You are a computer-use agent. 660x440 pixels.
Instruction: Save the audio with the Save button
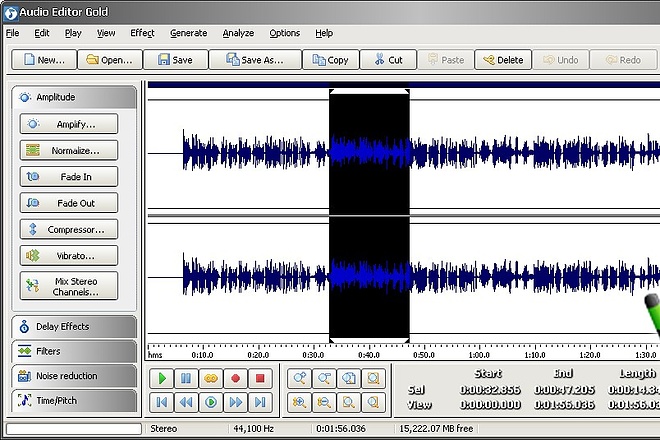tap(176, 59)
